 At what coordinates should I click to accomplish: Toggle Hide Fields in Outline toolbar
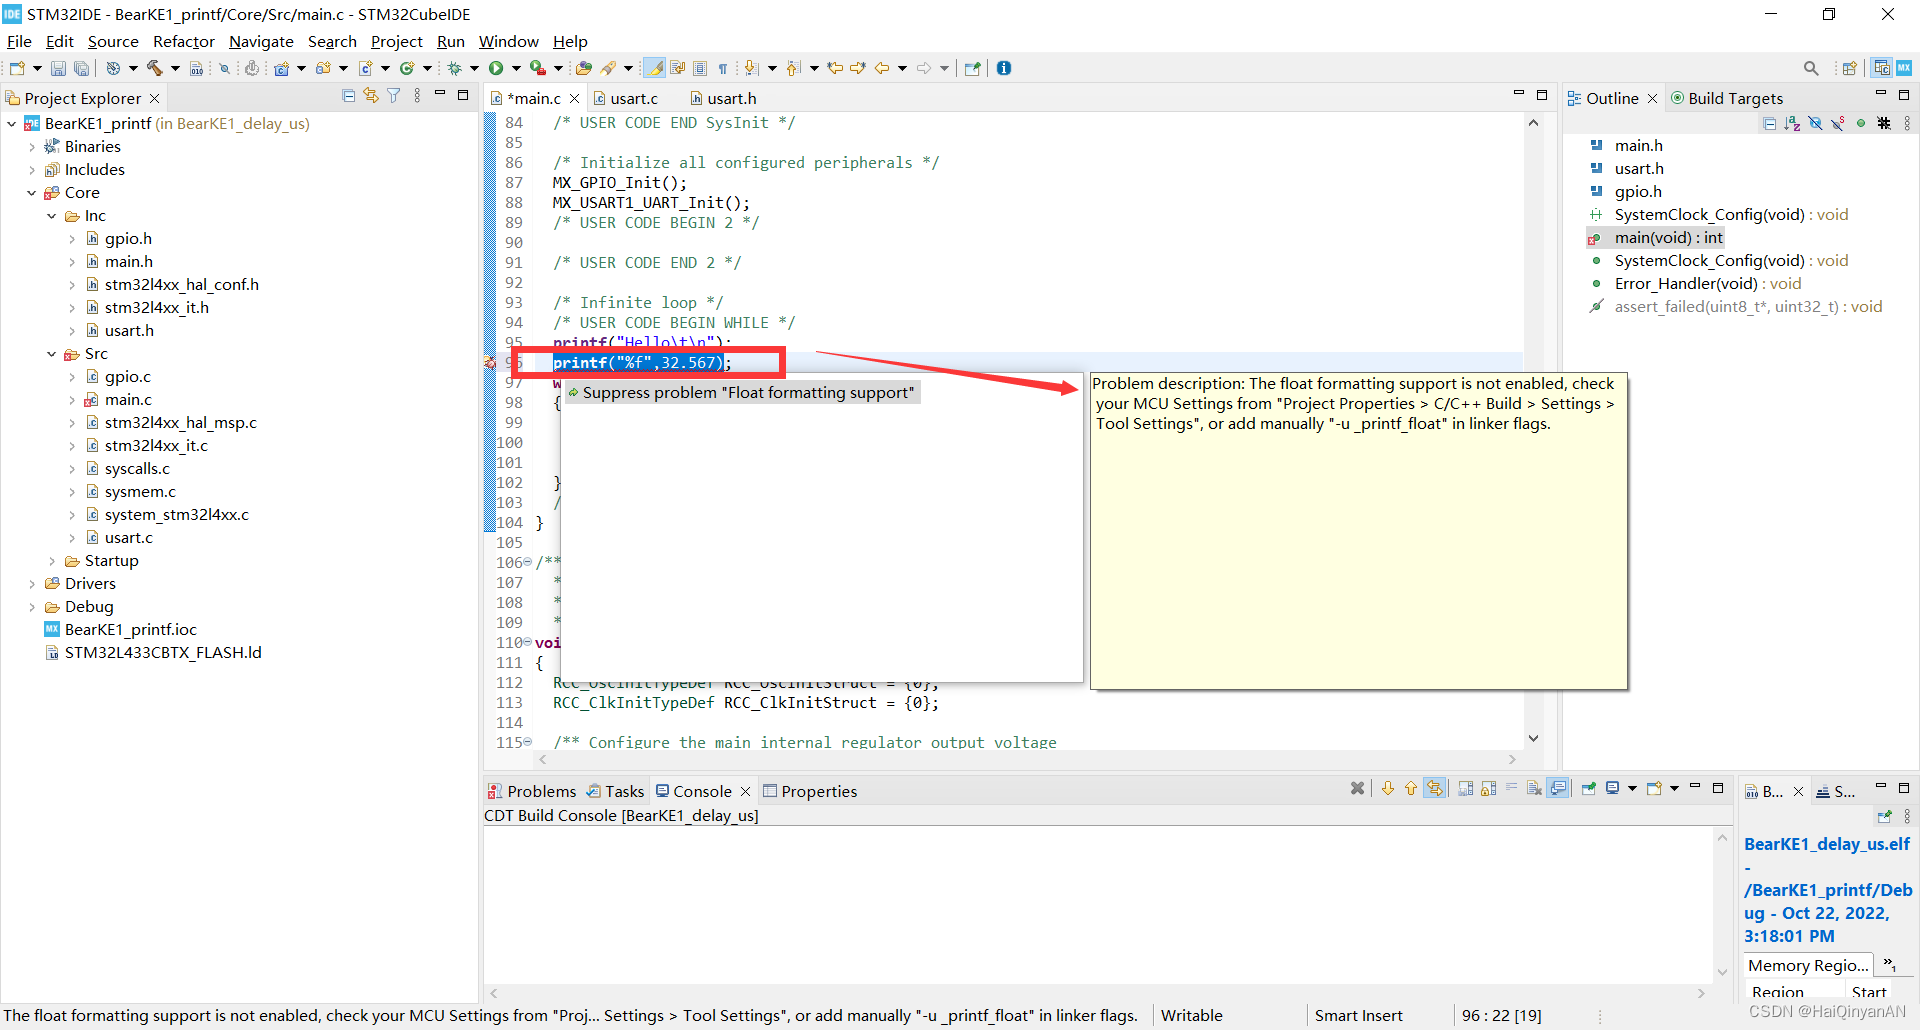coord(1815,123)
